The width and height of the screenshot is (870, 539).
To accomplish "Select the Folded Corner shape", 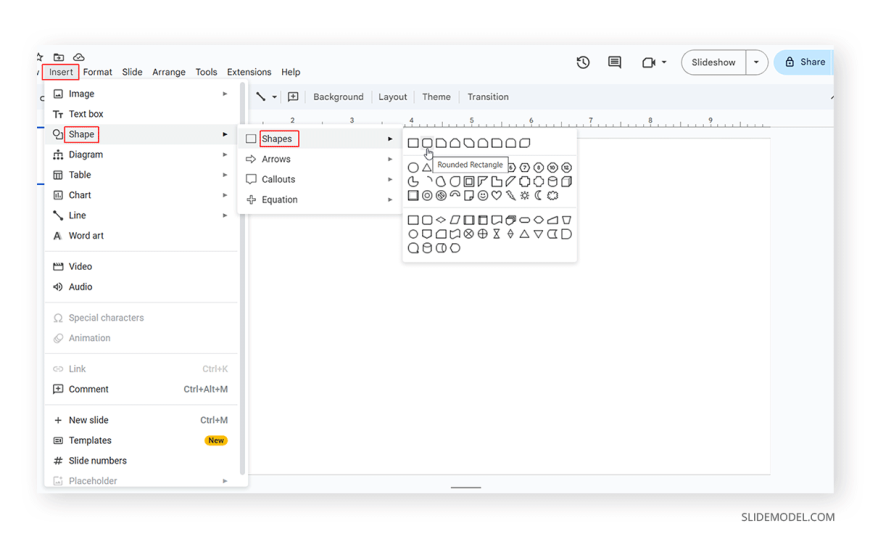I will 469,195.
